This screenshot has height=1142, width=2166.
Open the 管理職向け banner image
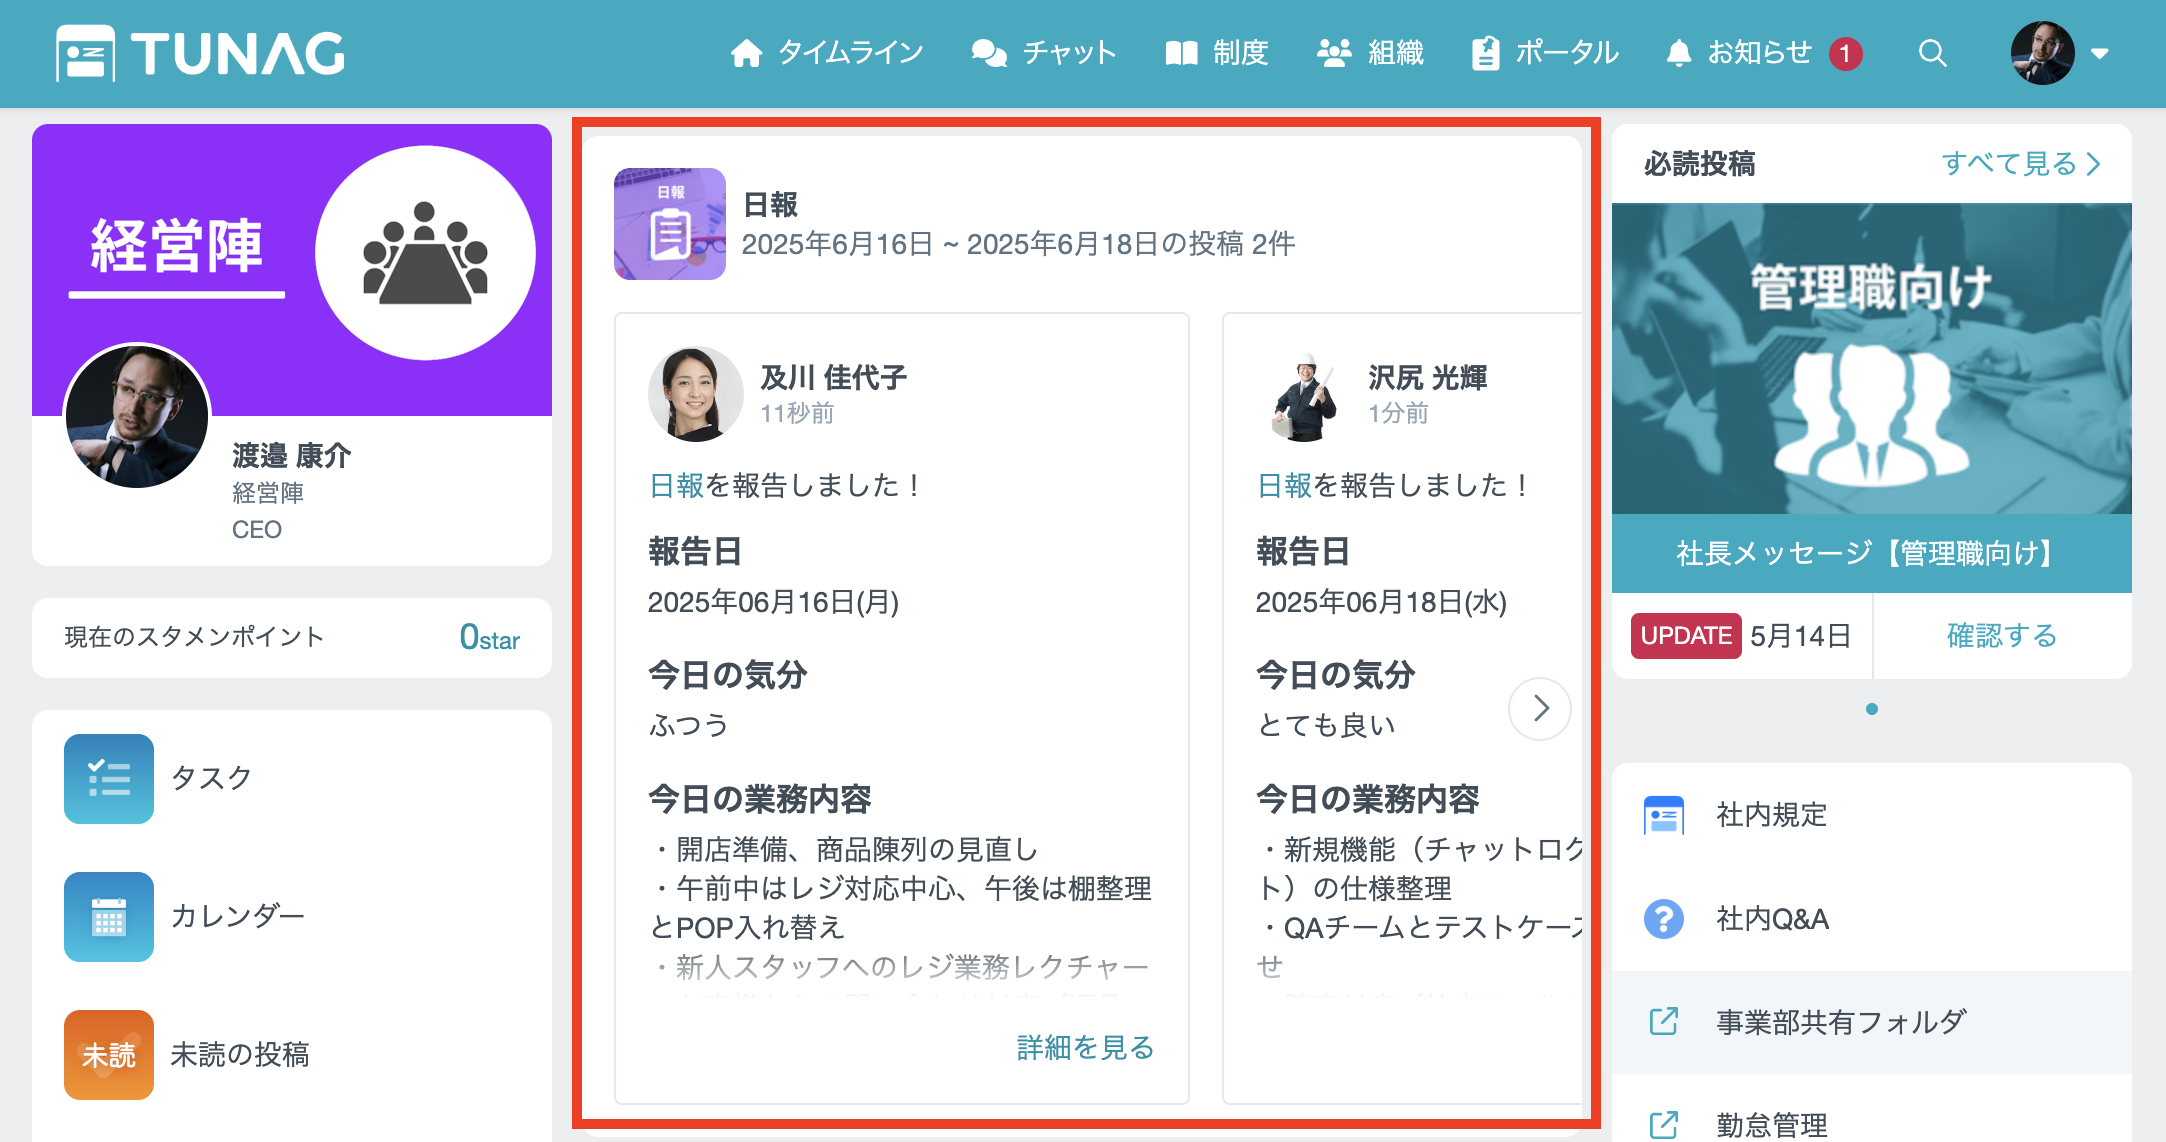point(1872,359)
